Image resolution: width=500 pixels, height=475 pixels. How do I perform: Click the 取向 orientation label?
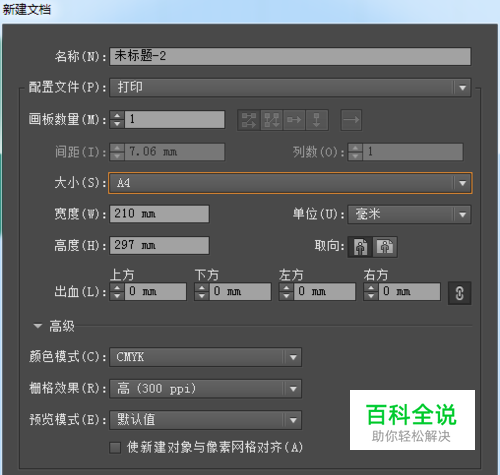coord(329,246)
